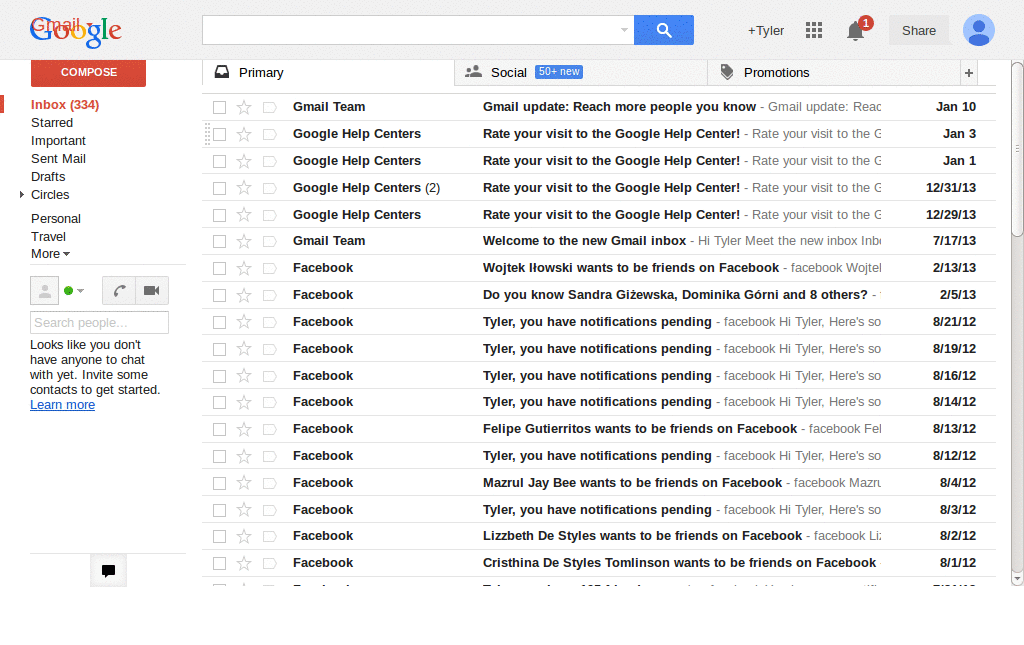The width and height of the screenshot is (1024, 645).
Task: Click the COMPOSE button
Action: pyautogui.click(x=88, y=72)
